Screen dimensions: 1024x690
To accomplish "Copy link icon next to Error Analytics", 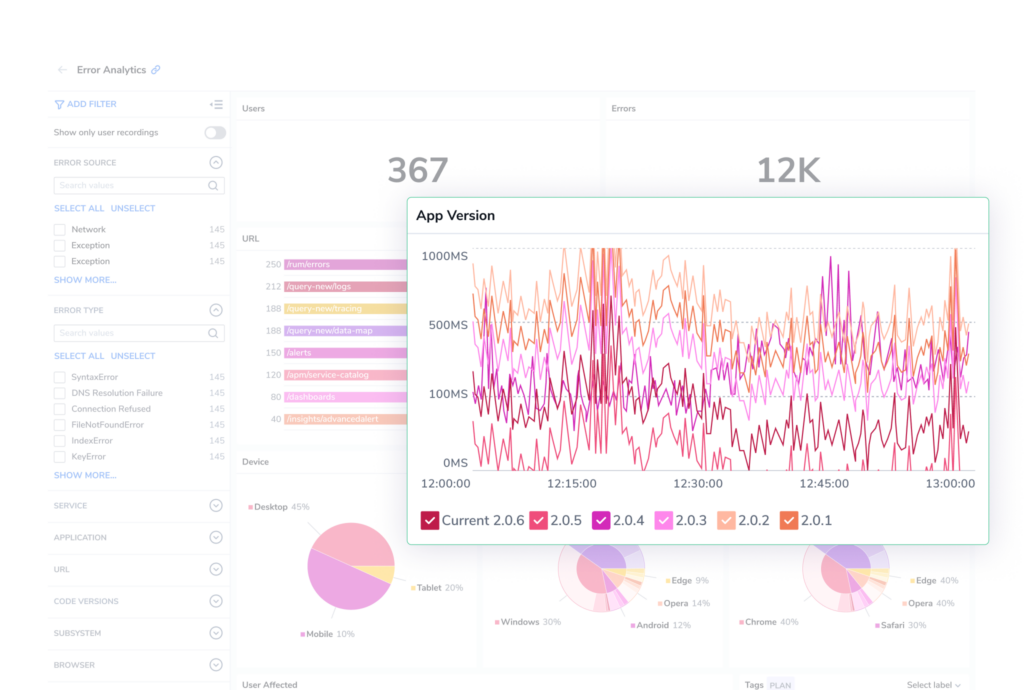I will (155, 70).
